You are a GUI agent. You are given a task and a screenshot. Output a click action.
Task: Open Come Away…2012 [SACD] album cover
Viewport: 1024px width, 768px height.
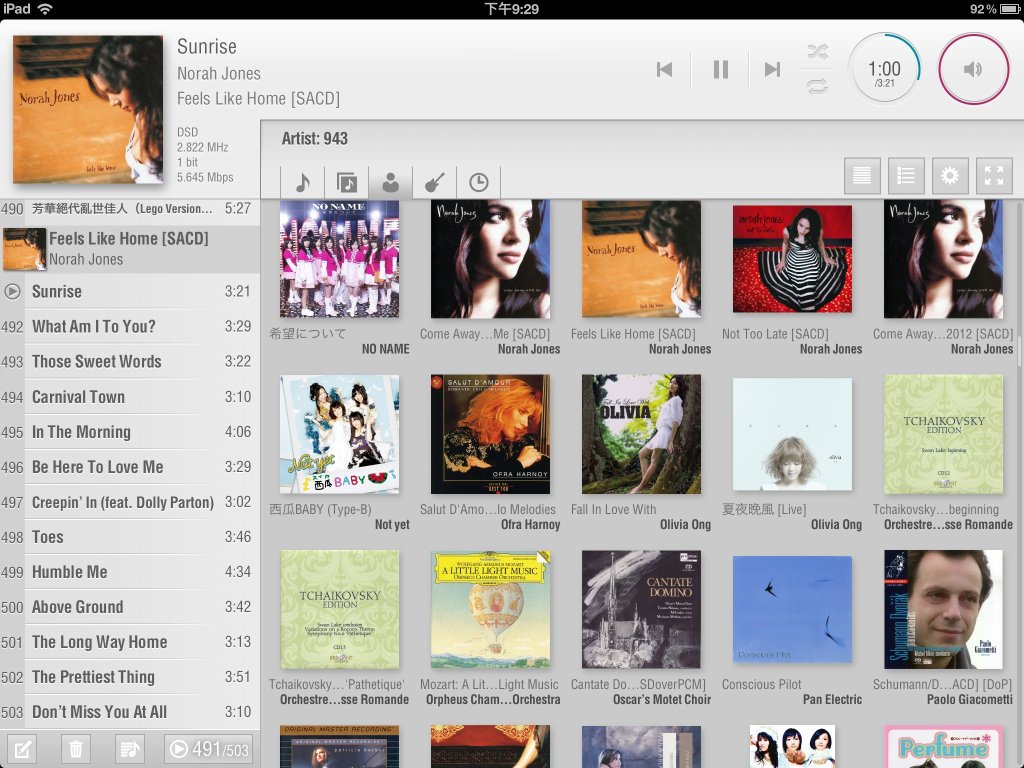(943, 259)
